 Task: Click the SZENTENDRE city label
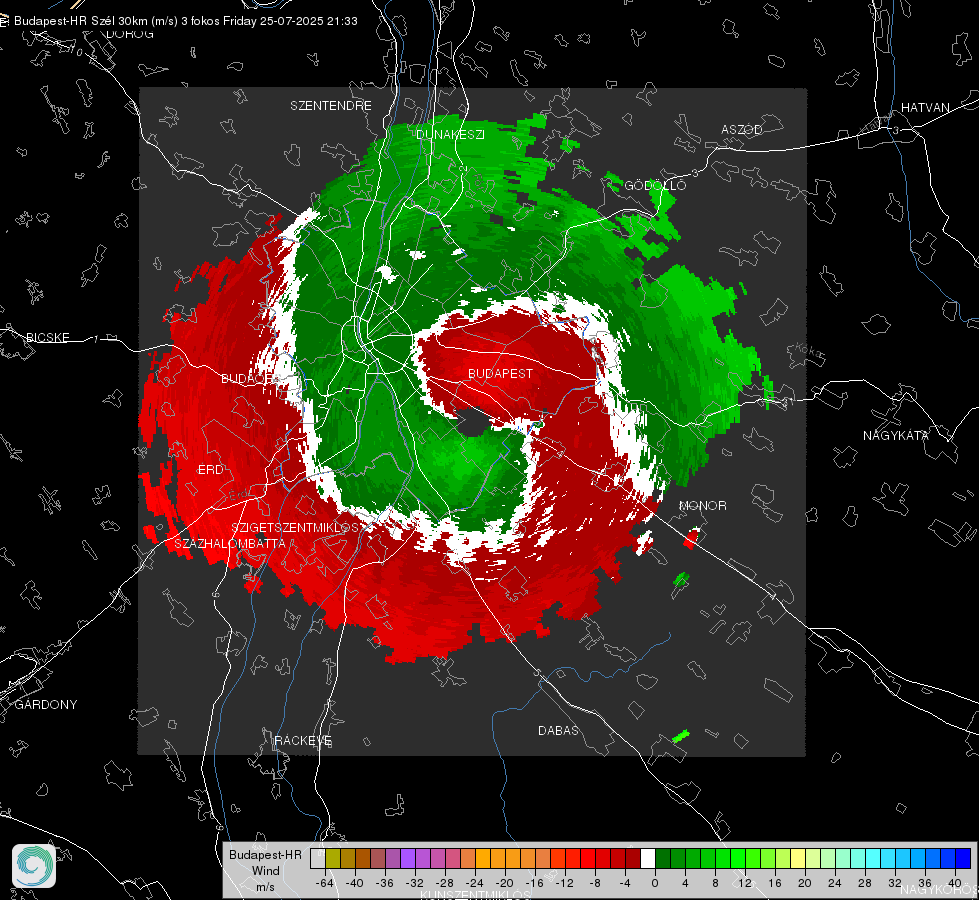[331, 106]
